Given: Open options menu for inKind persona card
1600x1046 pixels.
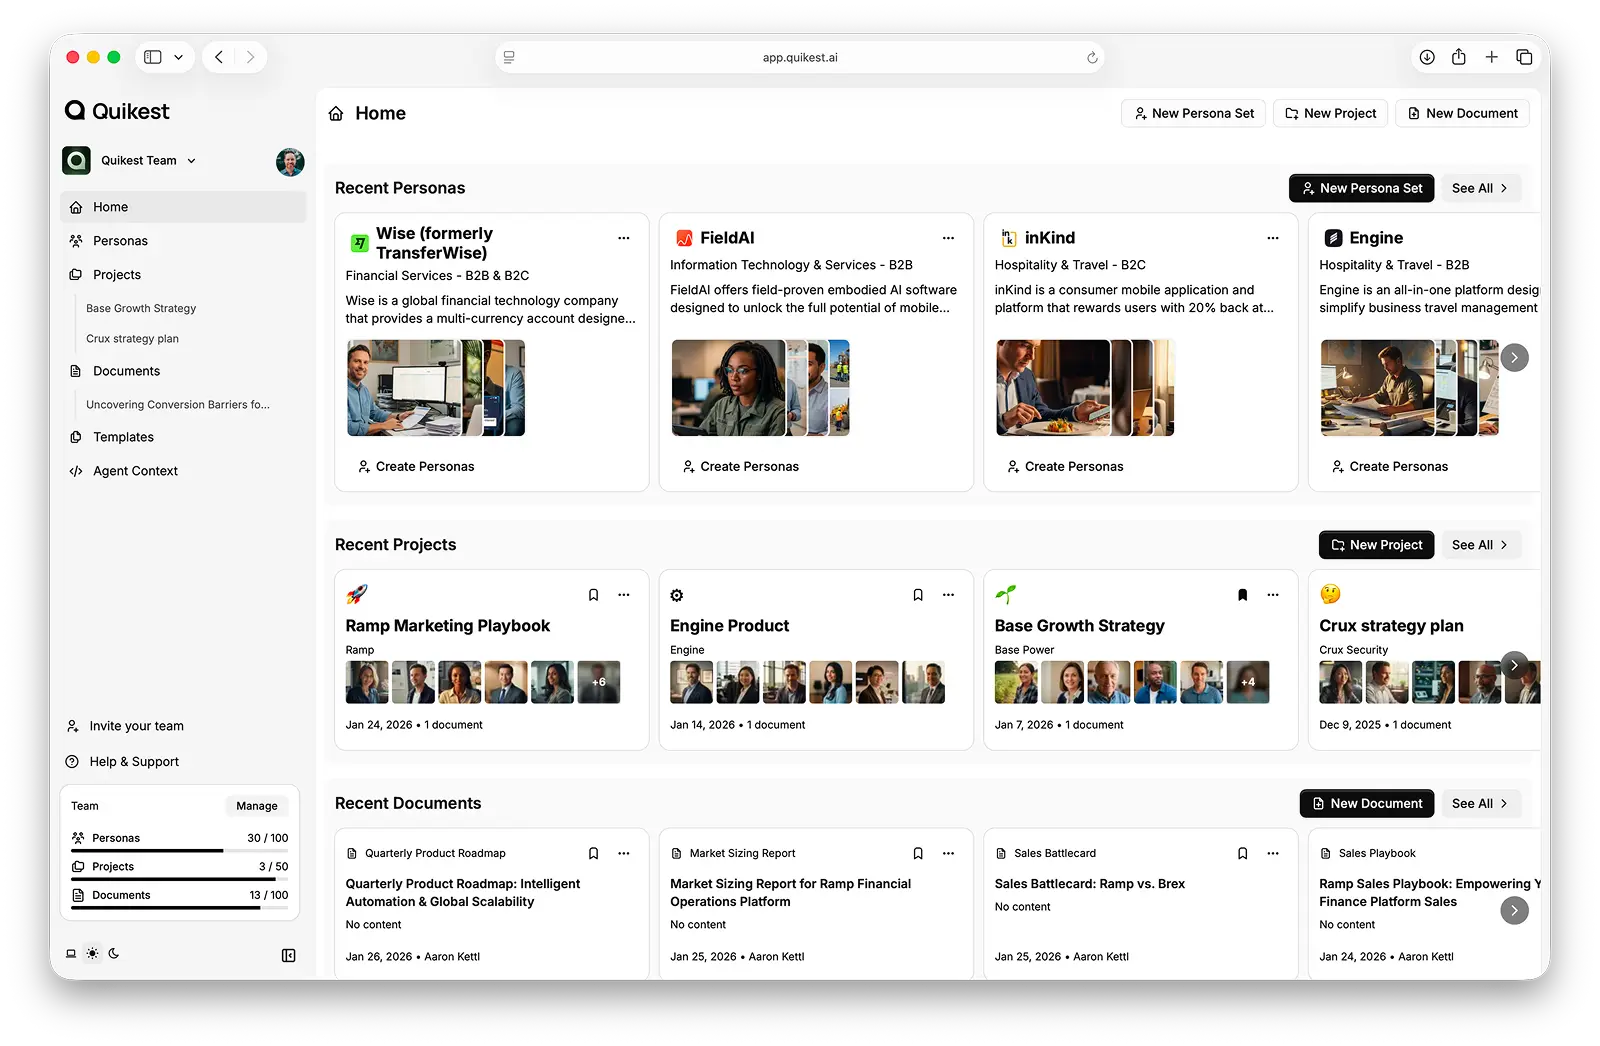Looking at the screenshot, I should (x=1273, y=238).
